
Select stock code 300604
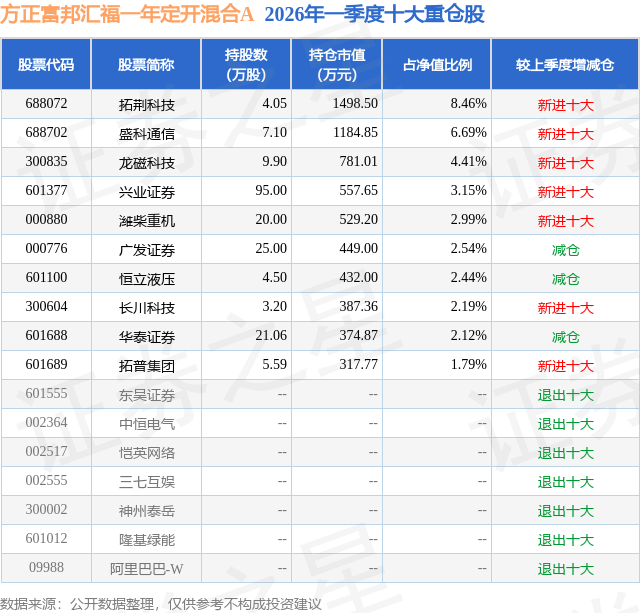point(46,306)
